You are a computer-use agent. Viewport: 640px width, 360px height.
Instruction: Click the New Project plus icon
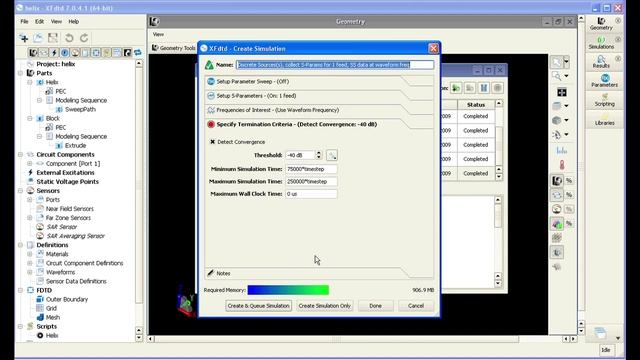pos(24,38)
